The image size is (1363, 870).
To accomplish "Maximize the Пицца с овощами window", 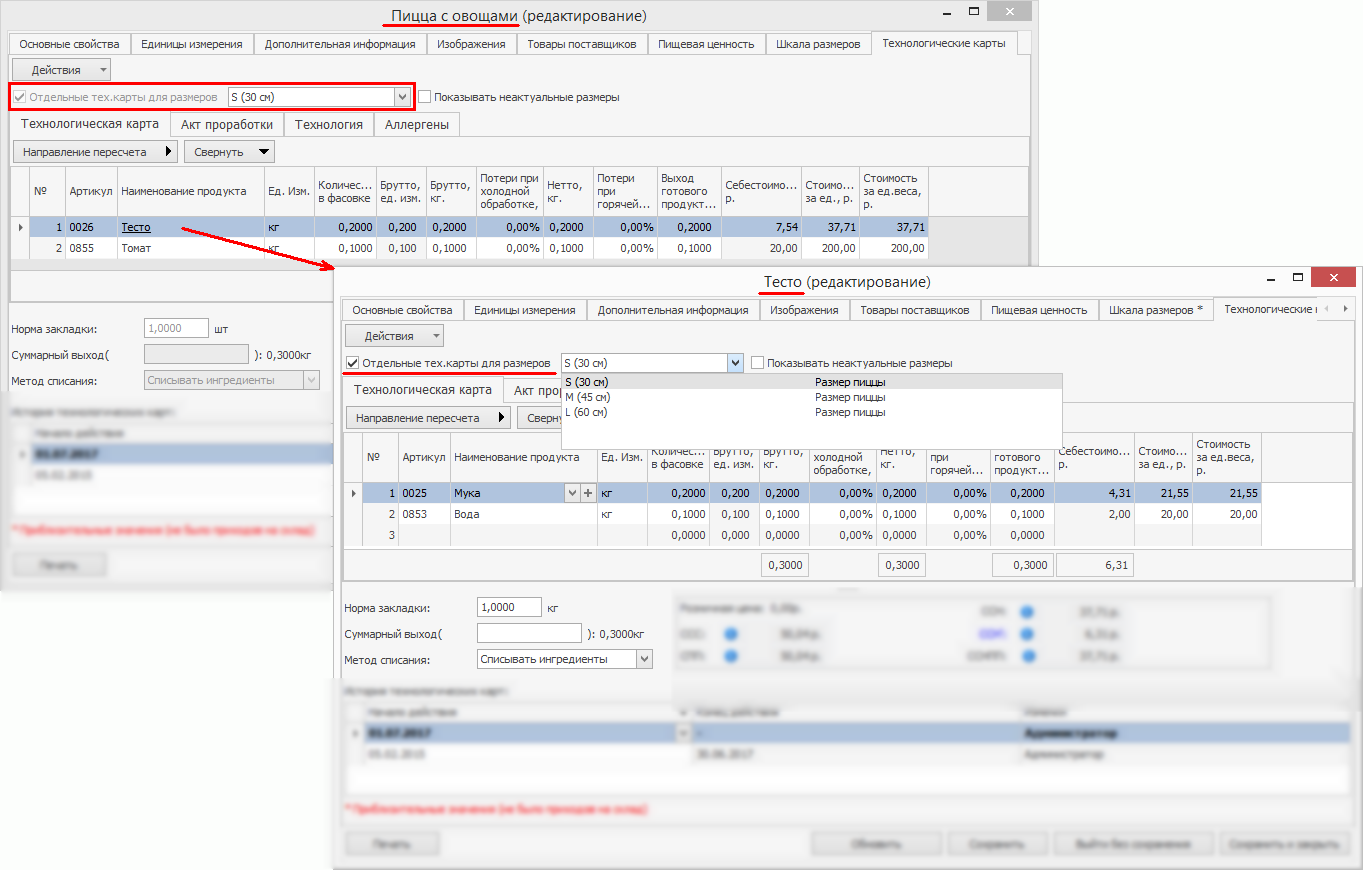I will 974,12.
